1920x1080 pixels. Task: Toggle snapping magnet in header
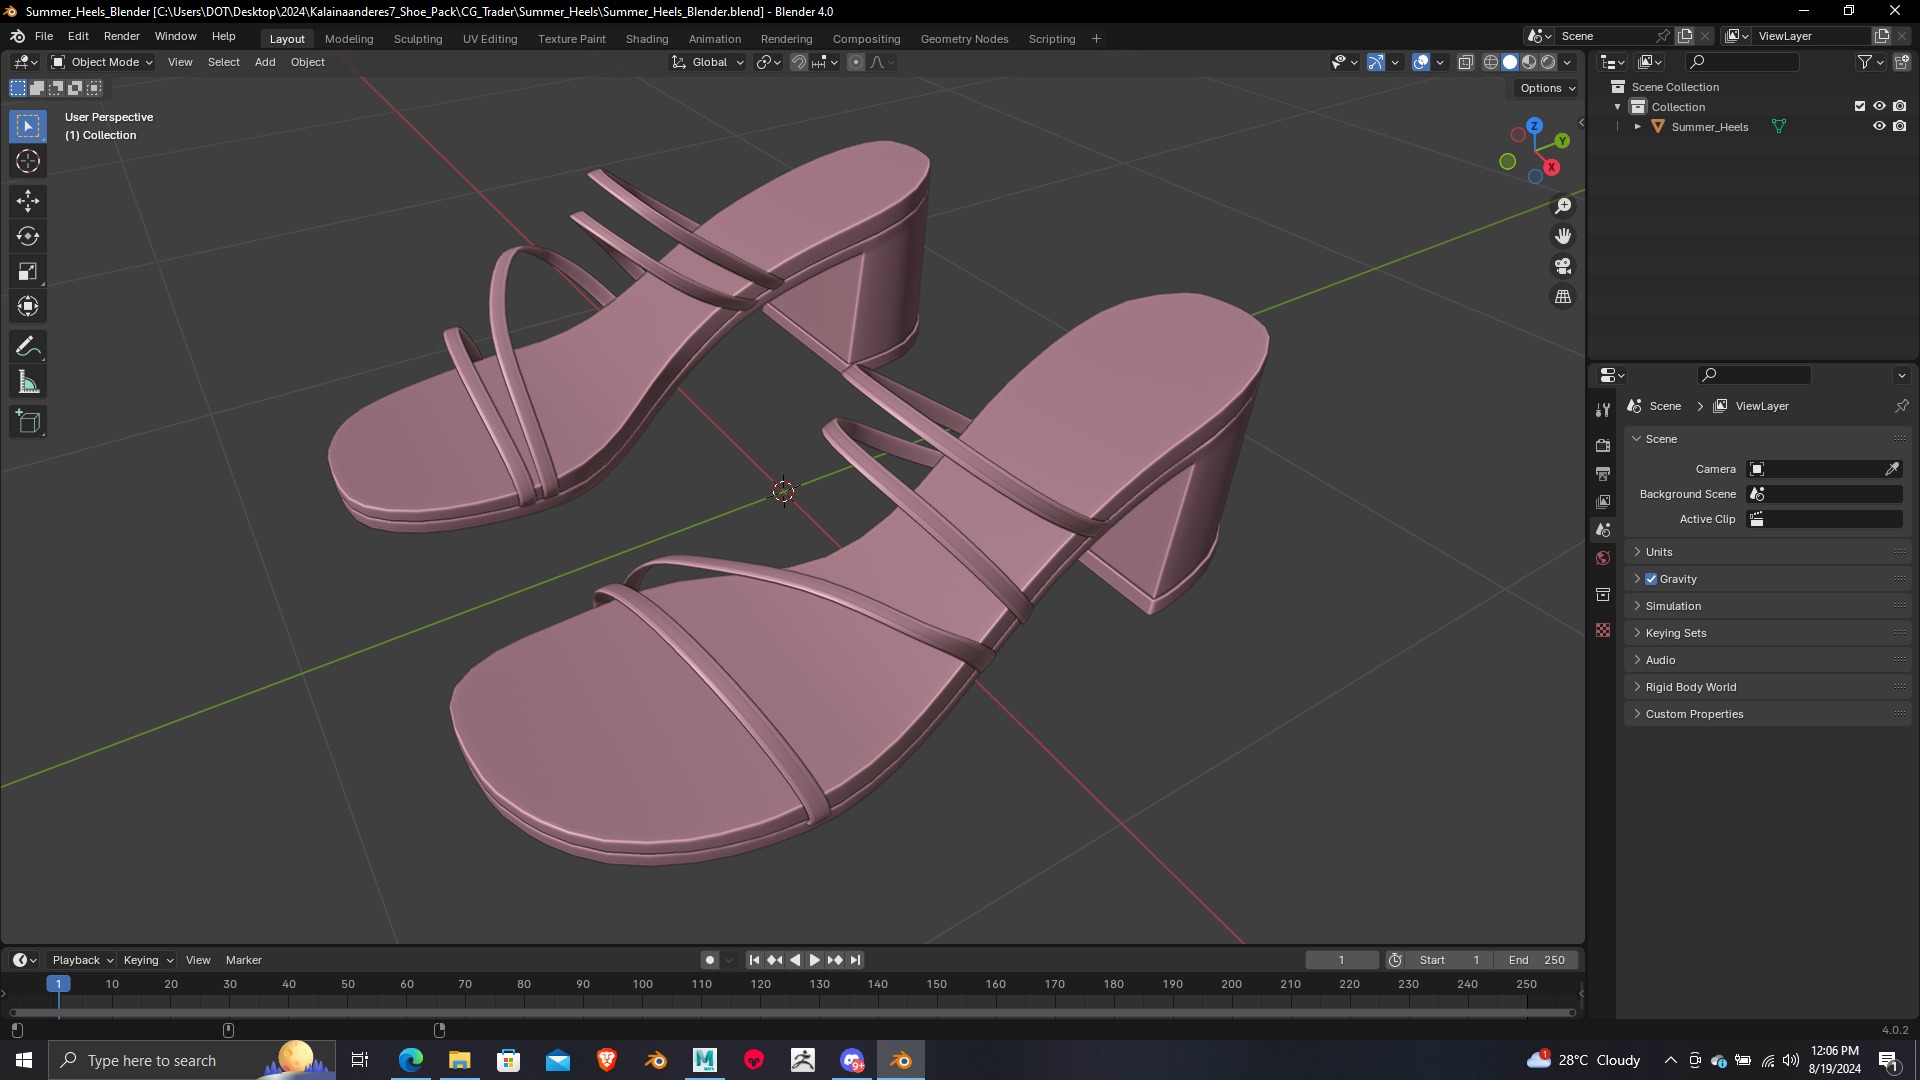tap(799, 62)
